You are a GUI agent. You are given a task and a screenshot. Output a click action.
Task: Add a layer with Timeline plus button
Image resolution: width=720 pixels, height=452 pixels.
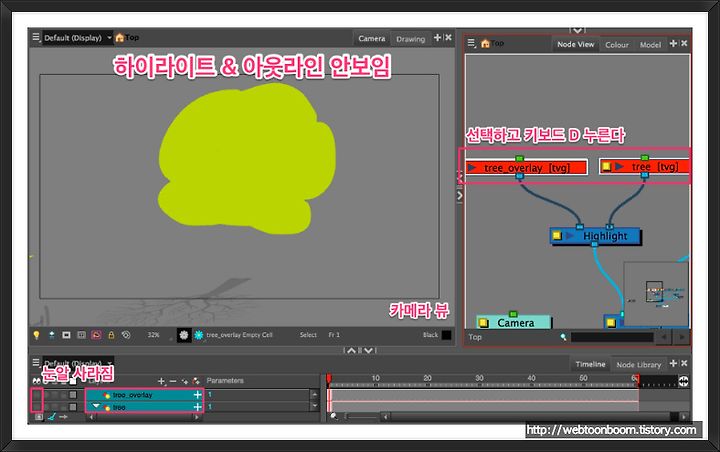coord(161,381)
